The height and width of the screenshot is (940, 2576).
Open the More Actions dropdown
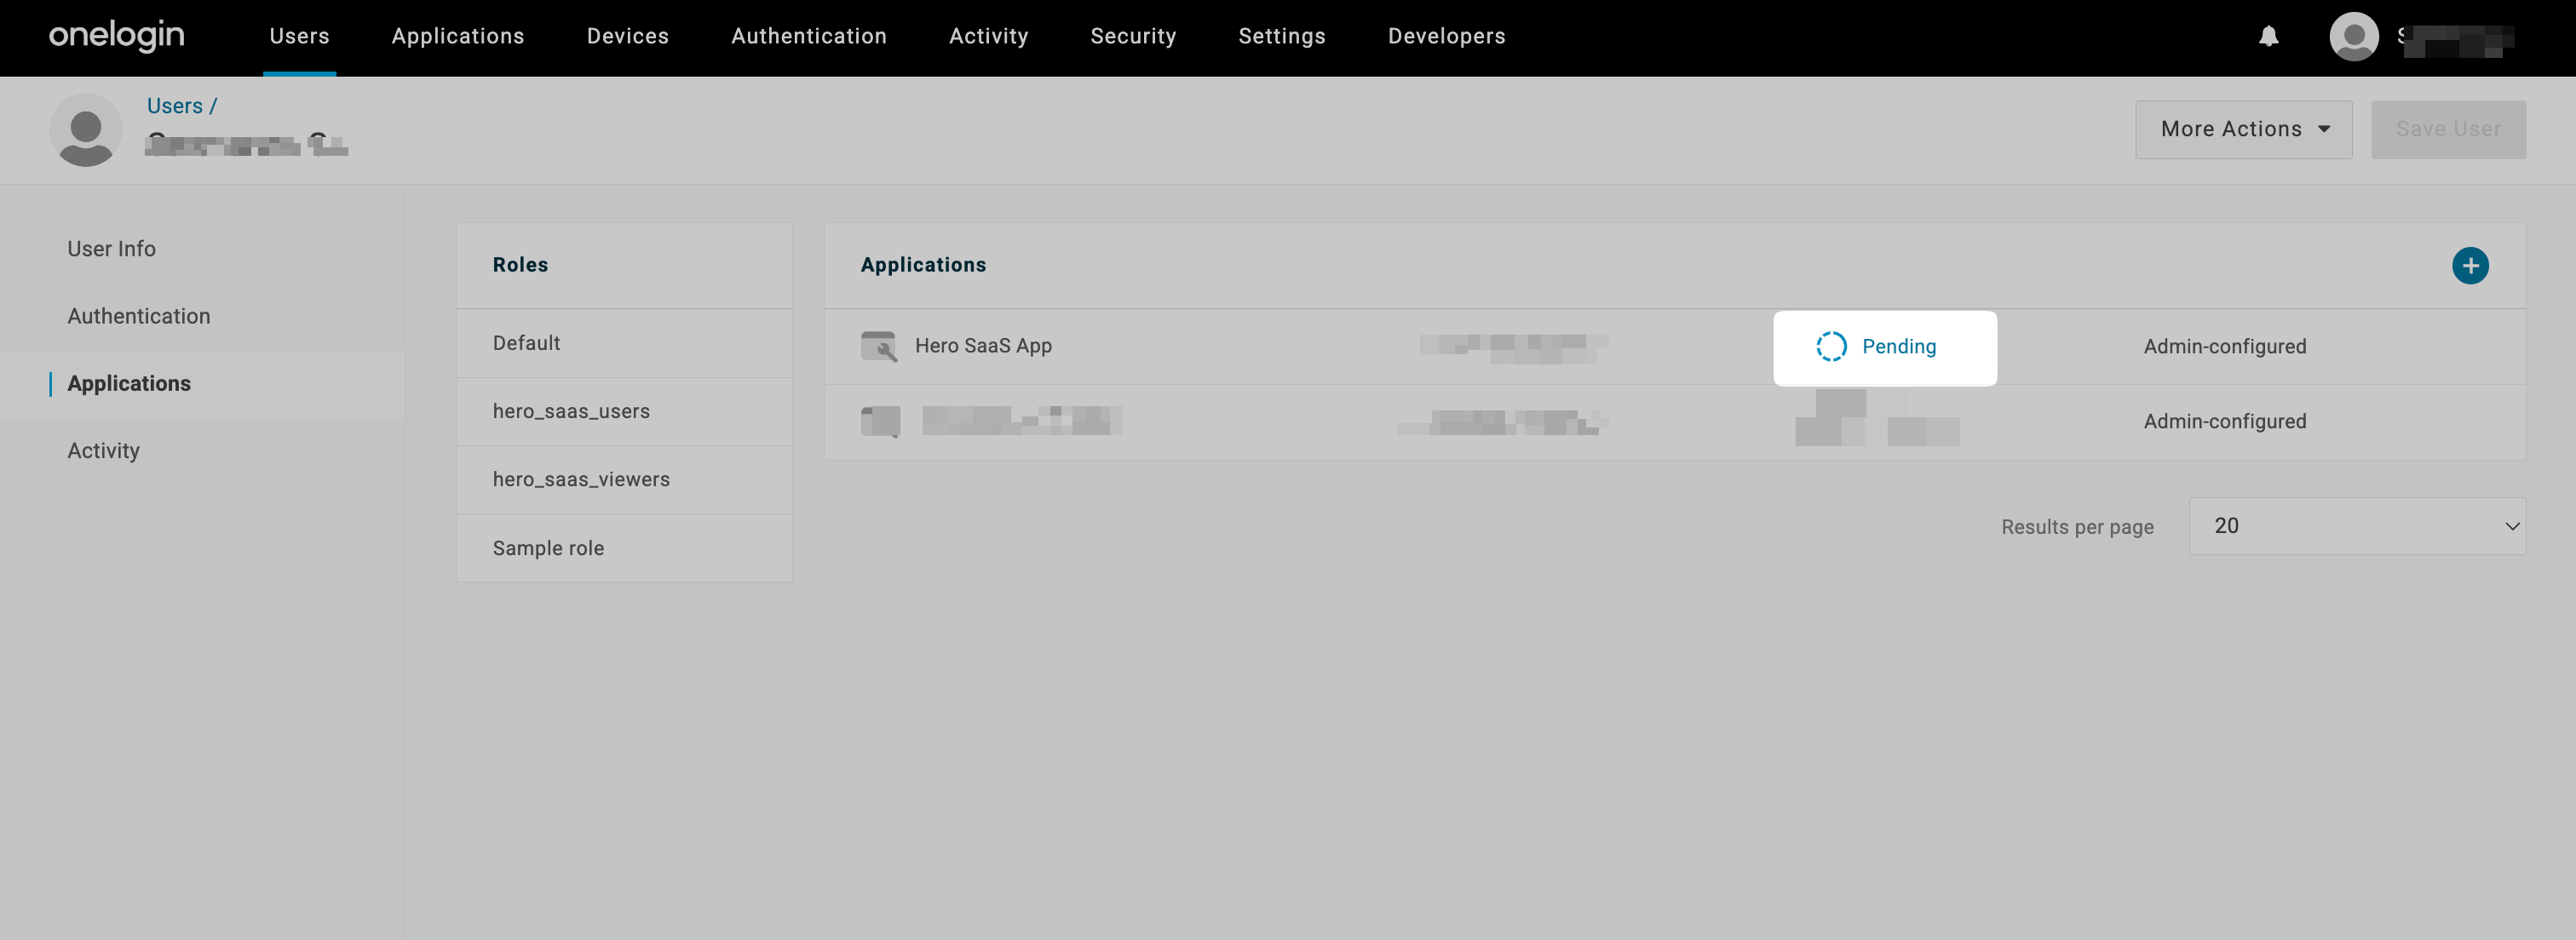pyautogui.click(x=2243, y=129)
